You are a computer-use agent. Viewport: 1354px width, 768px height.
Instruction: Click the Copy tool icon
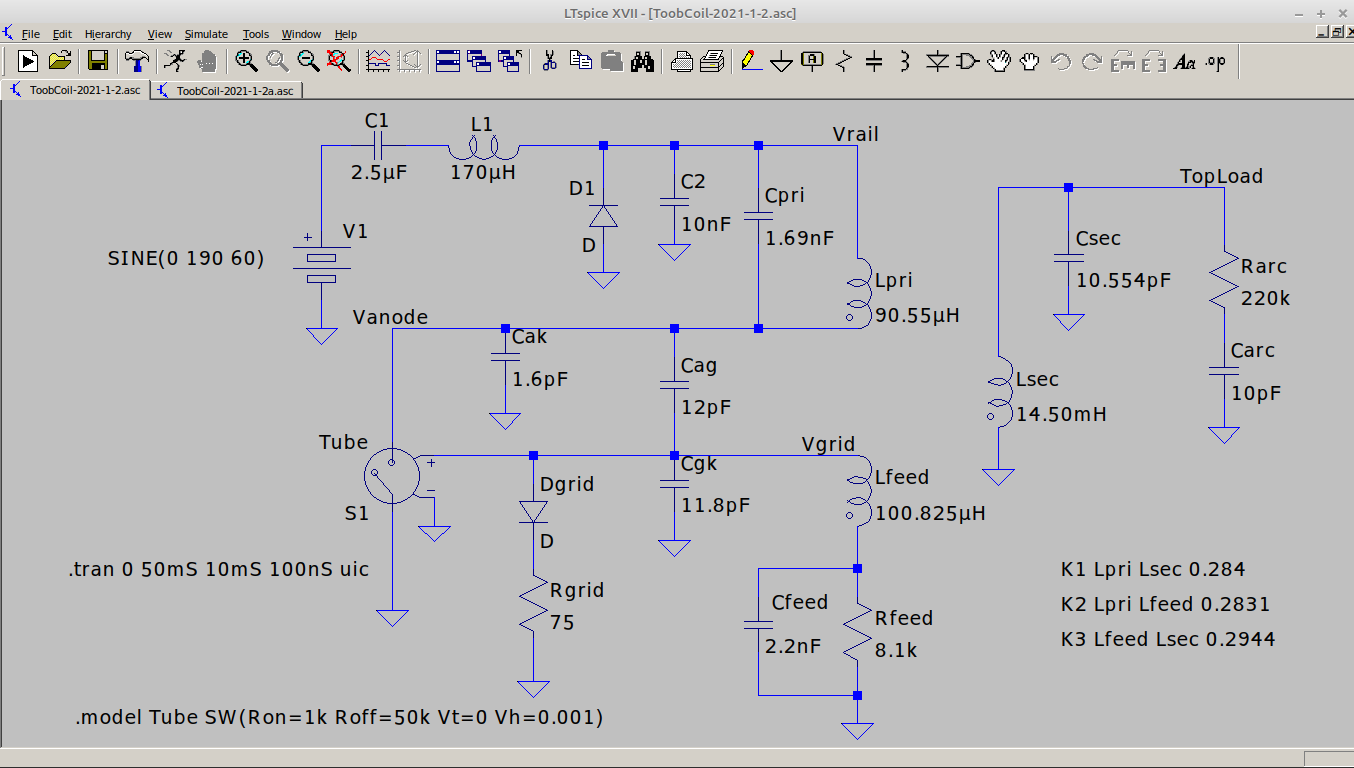[580, 61]
